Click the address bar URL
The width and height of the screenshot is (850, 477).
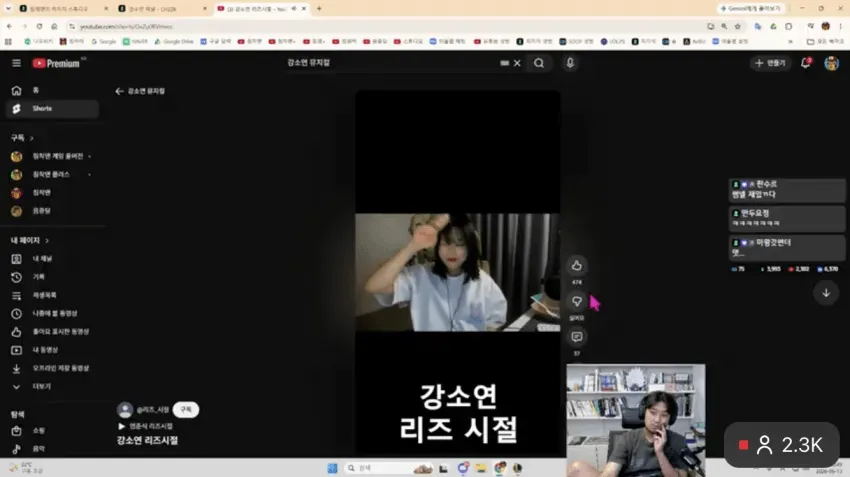click(x=126, y=26)
